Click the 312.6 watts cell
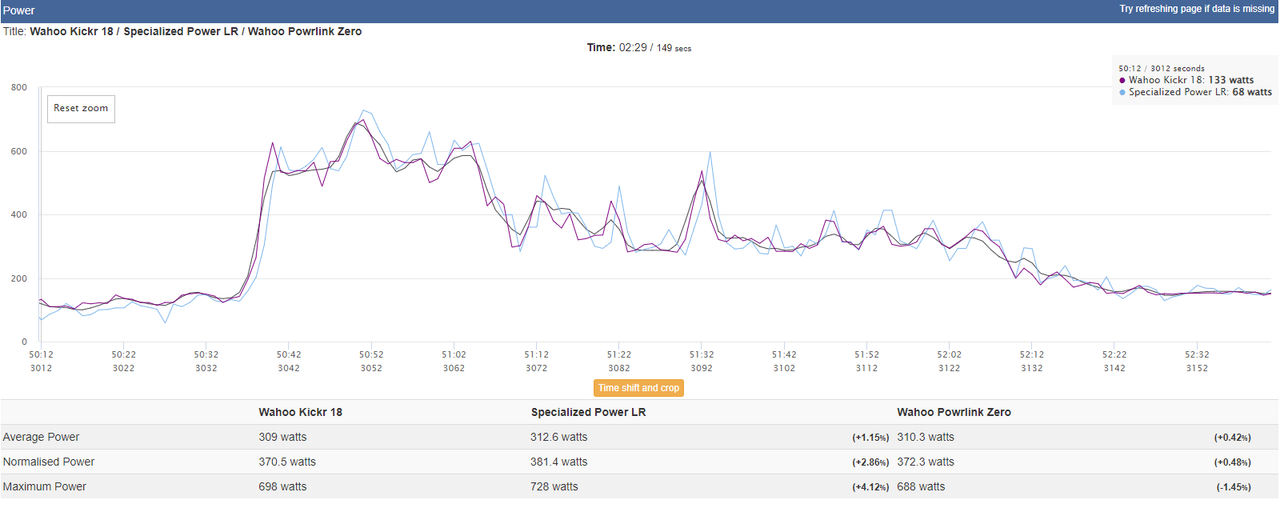 (559, 437)
